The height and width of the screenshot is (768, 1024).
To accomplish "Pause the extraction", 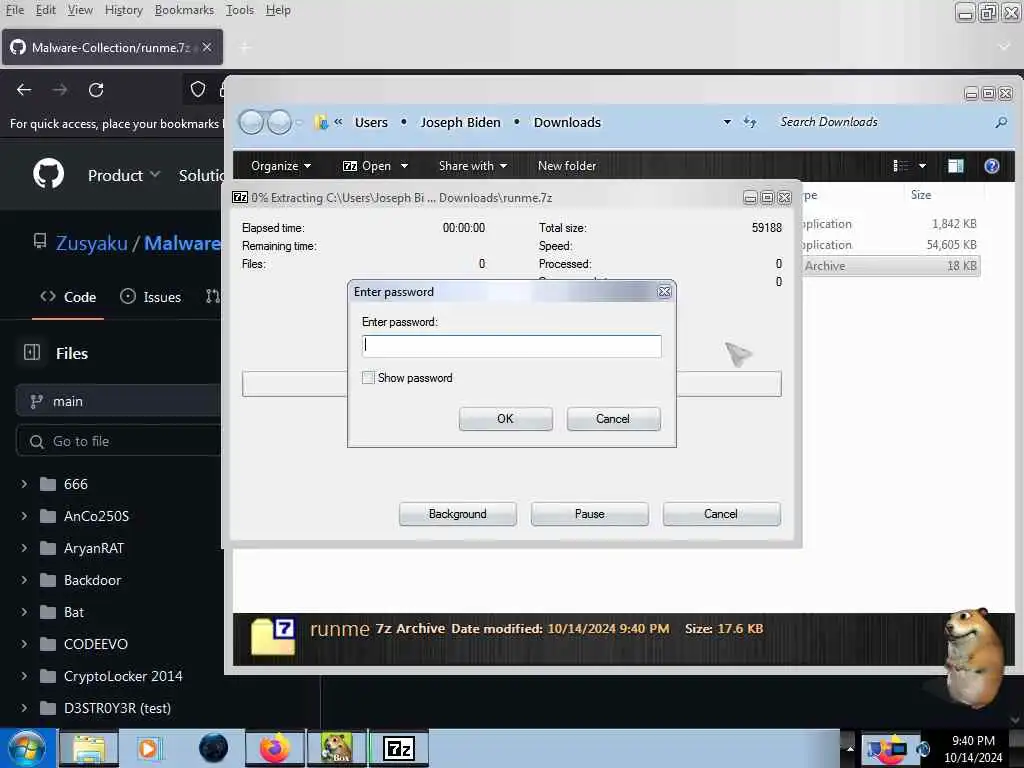I will [x=590, y=514].
